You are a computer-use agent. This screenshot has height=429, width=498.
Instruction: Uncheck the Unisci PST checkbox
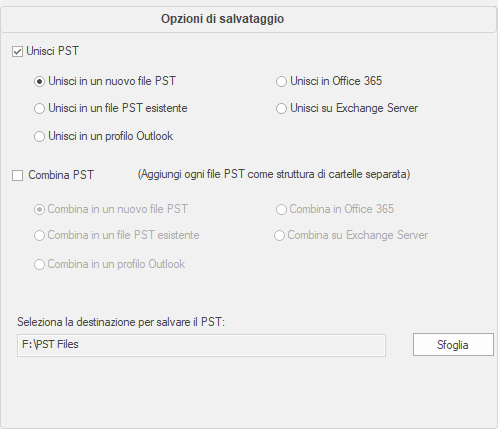coord(17,52)
